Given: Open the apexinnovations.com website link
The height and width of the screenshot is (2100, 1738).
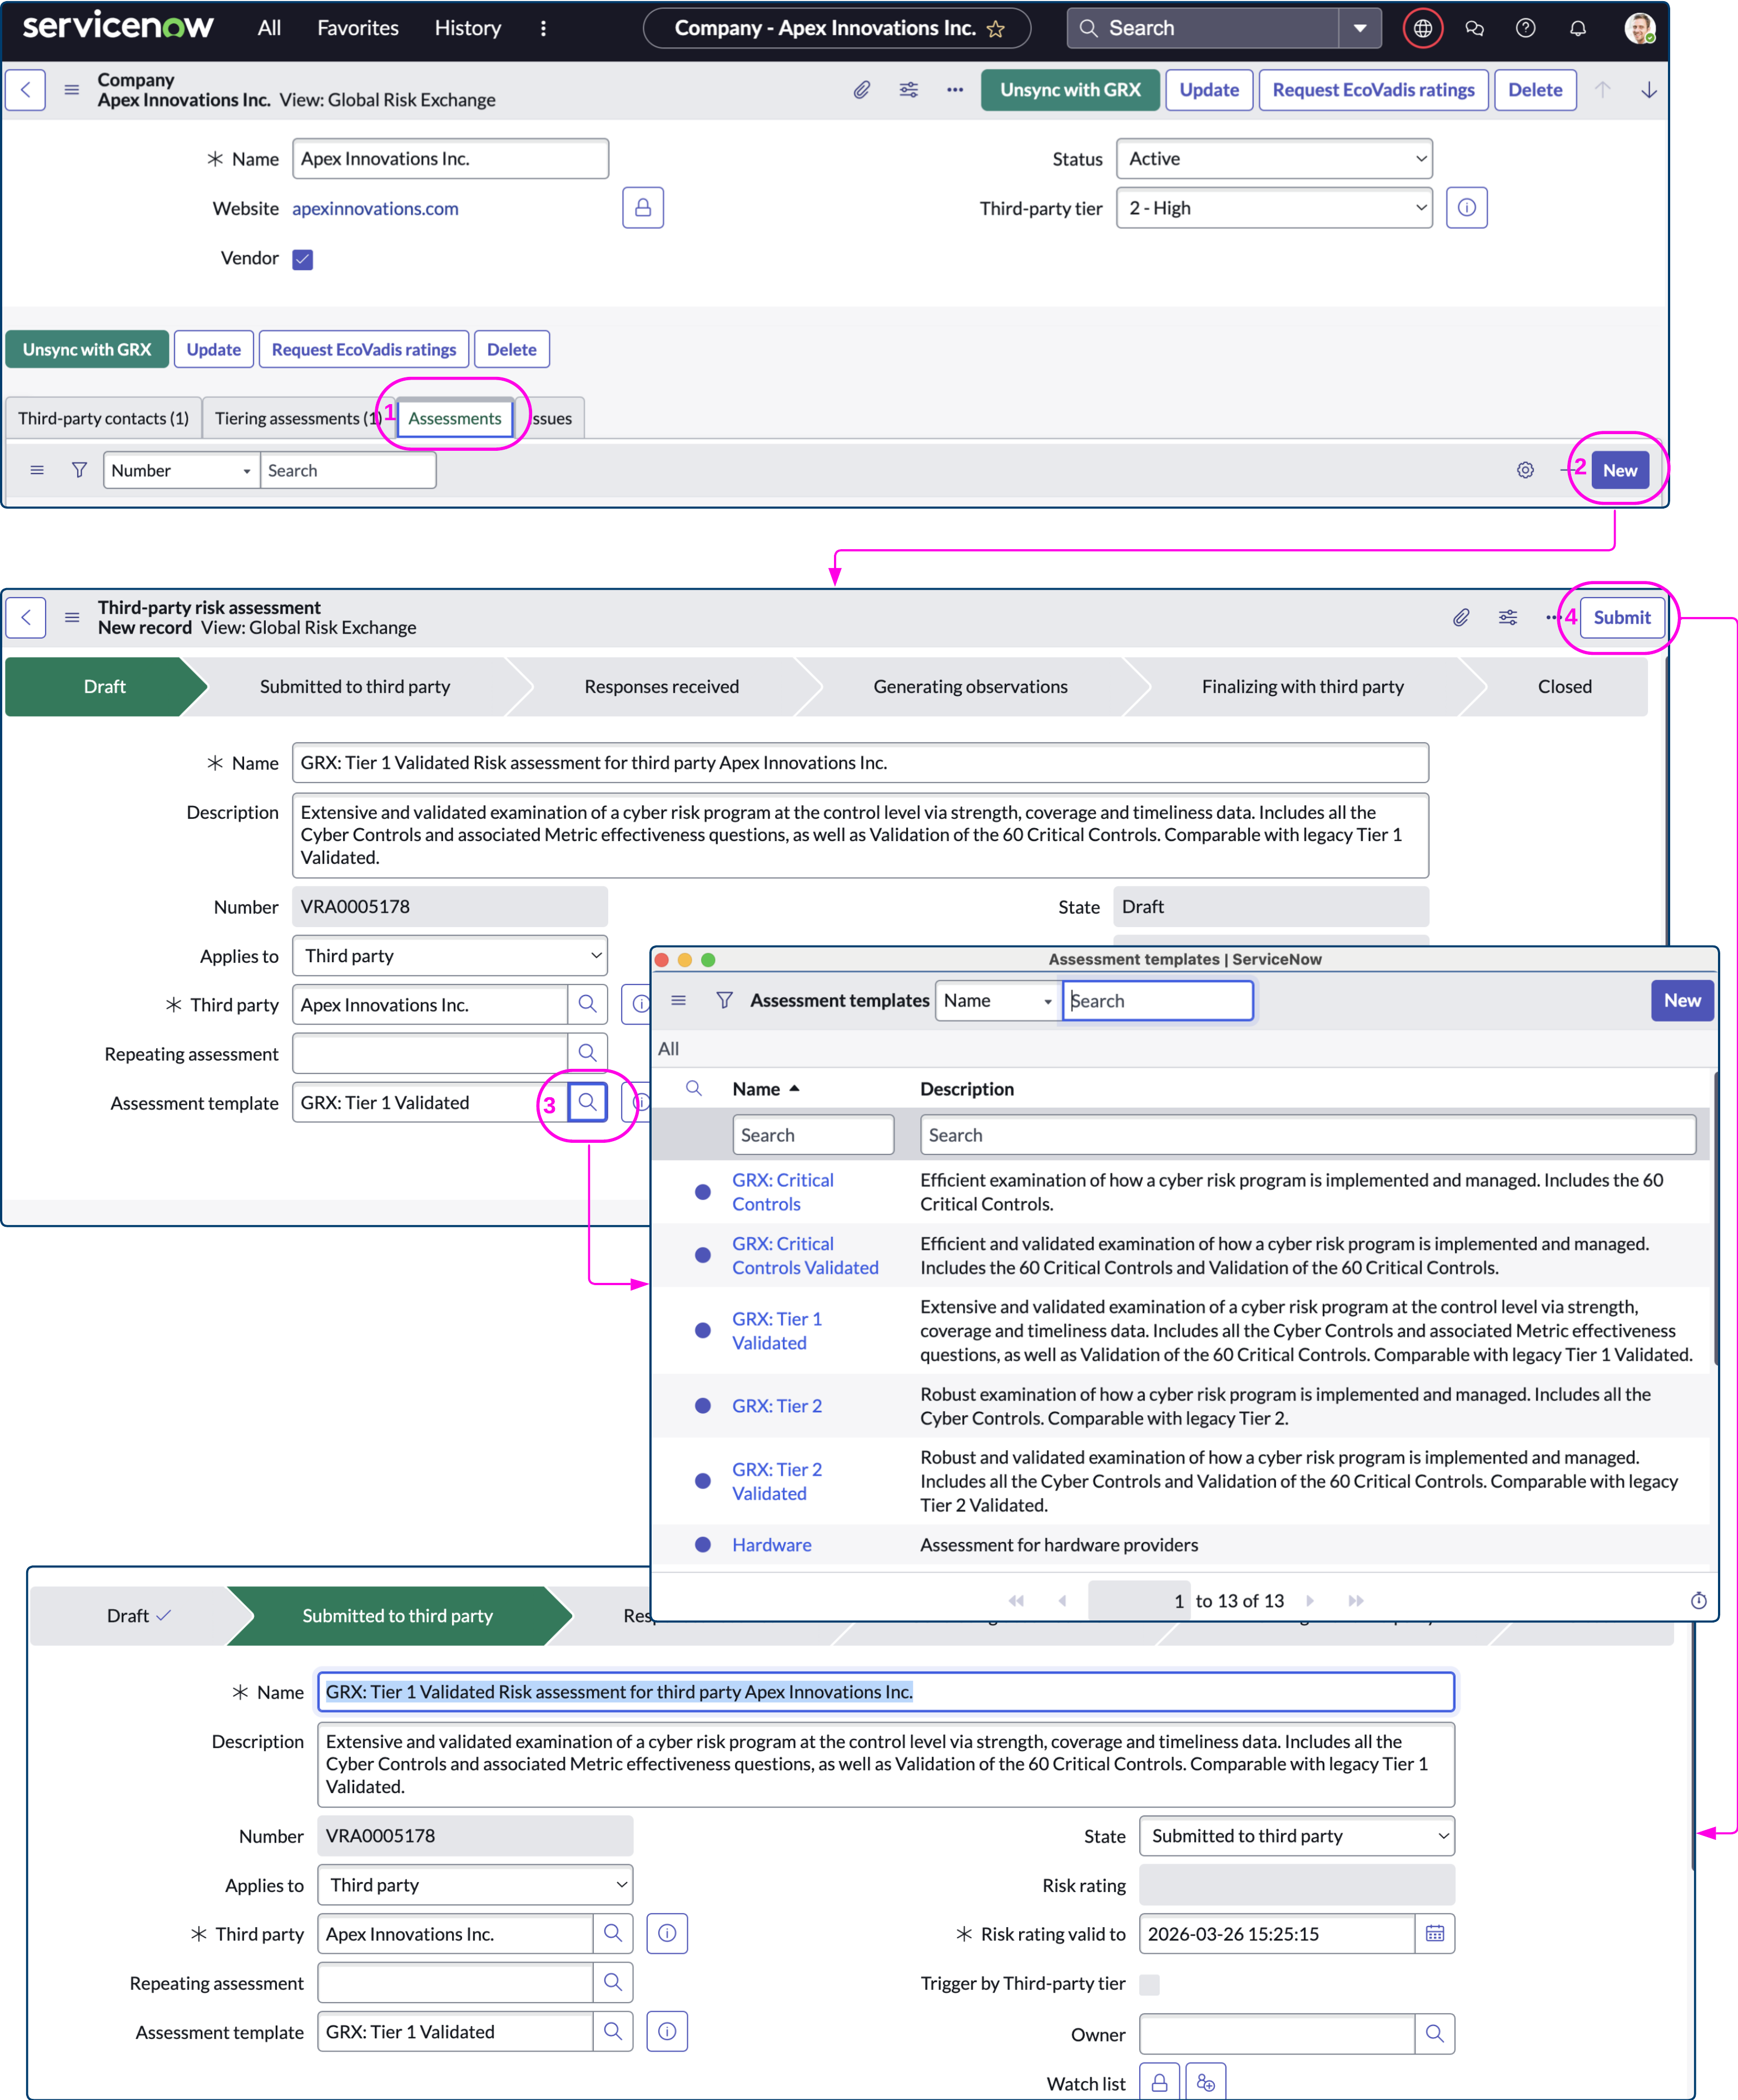Looking at the screenshot, I should pos(375,208).
